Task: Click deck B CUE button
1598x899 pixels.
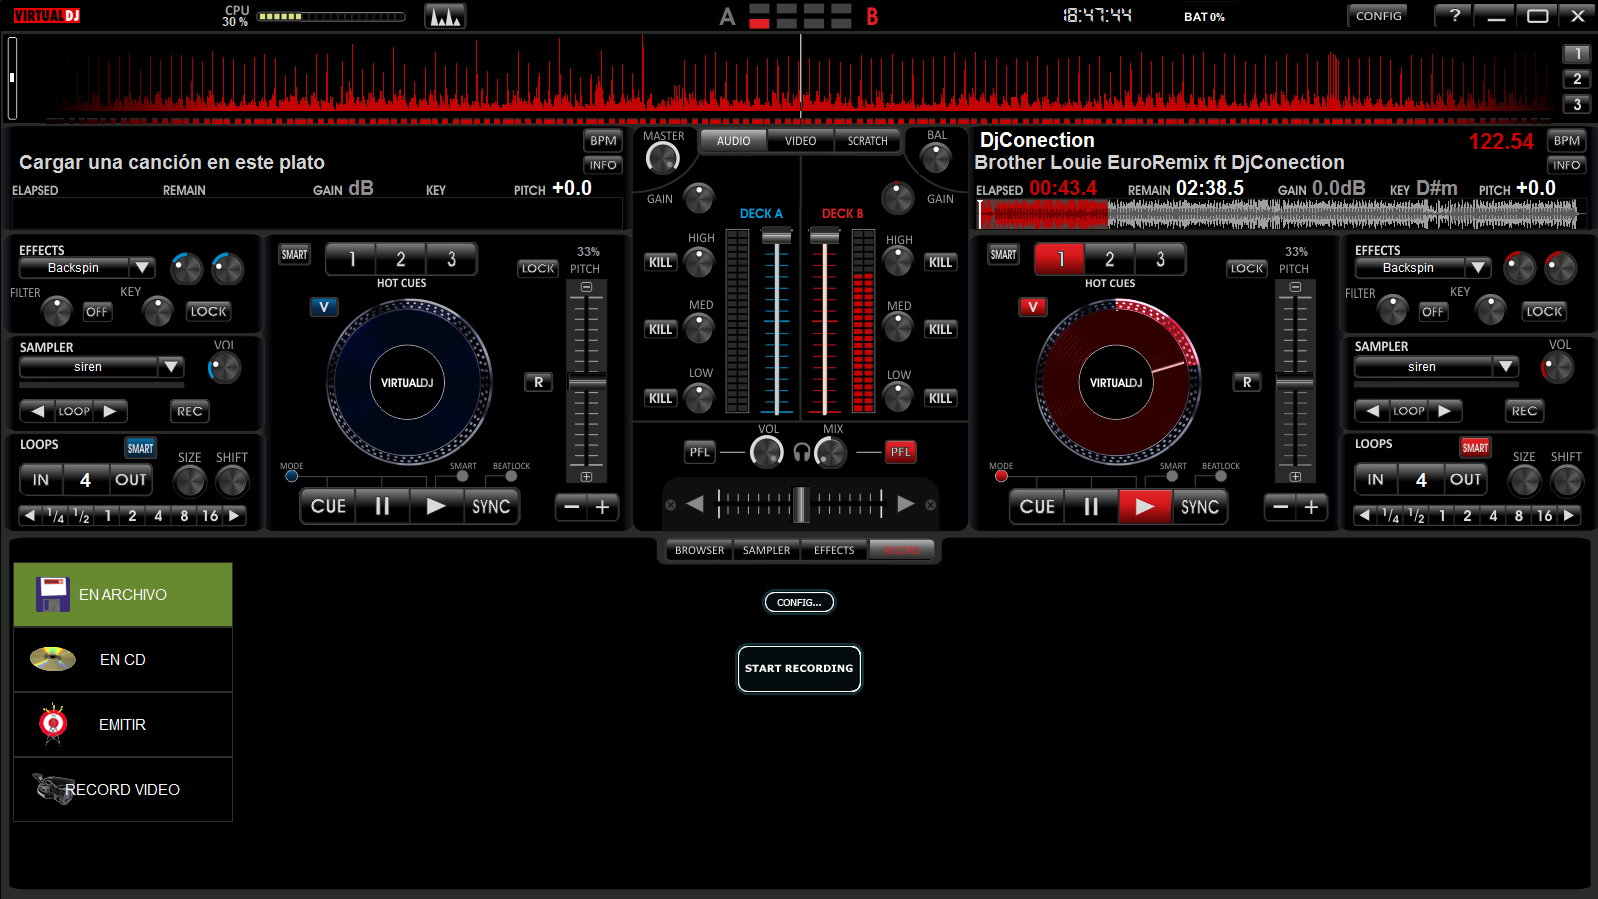Action: click(x=1037, y=507)
